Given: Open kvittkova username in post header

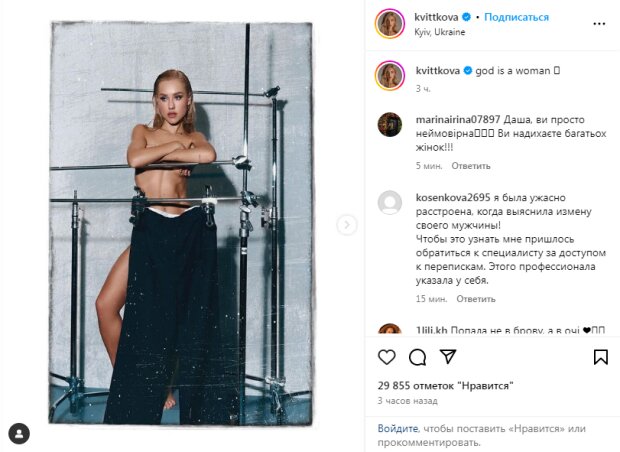Looking at the screenshot, I should click(441, 17).
